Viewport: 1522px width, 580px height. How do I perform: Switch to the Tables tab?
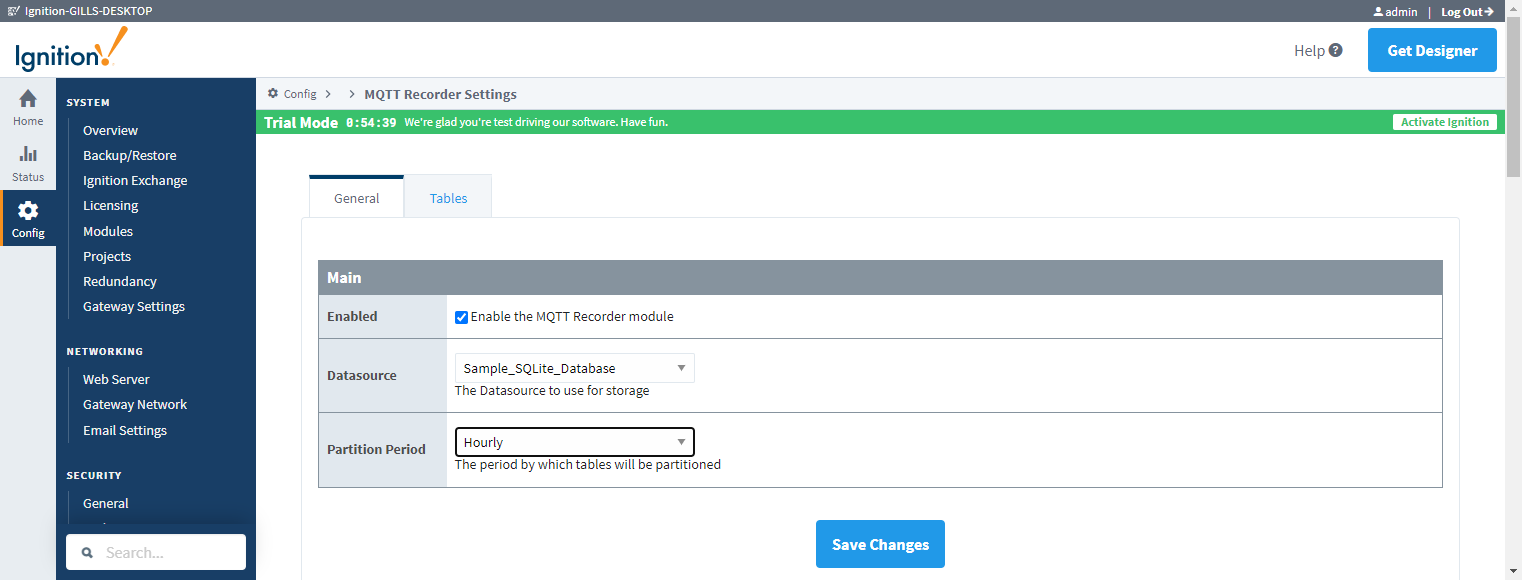(448, 197)
